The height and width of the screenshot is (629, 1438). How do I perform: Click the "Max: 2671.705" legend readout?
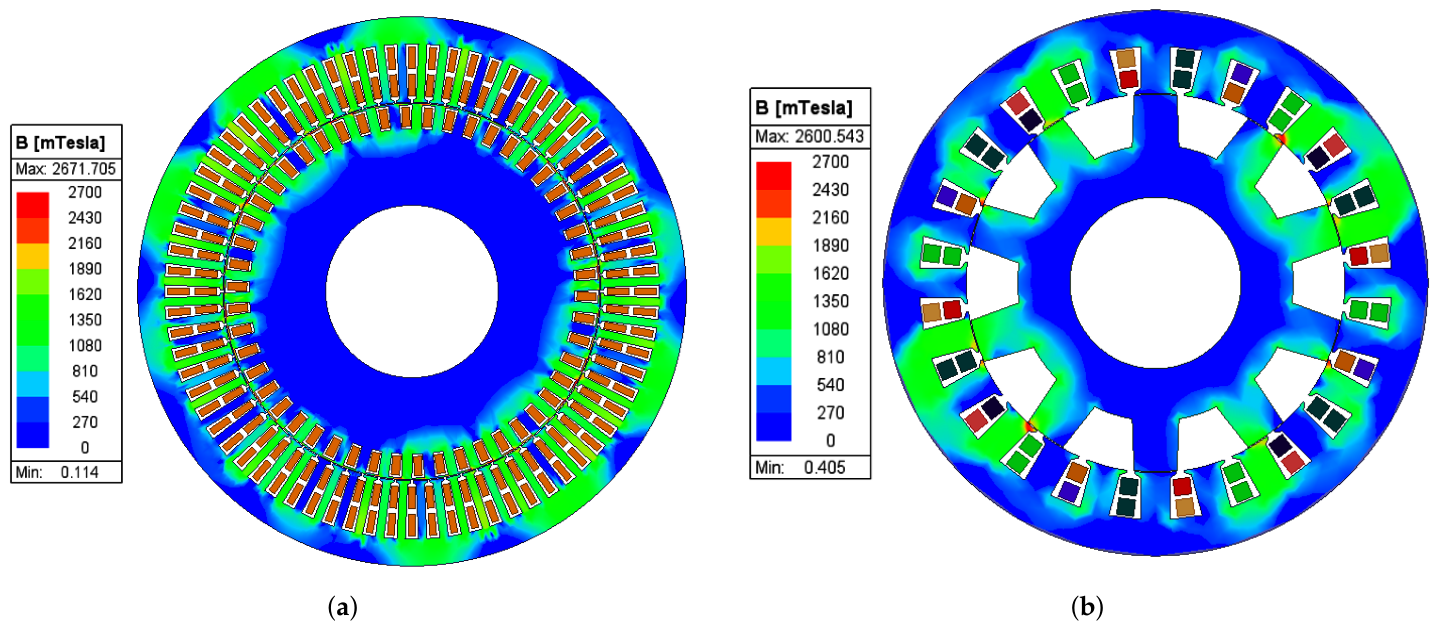pos(65,170)
